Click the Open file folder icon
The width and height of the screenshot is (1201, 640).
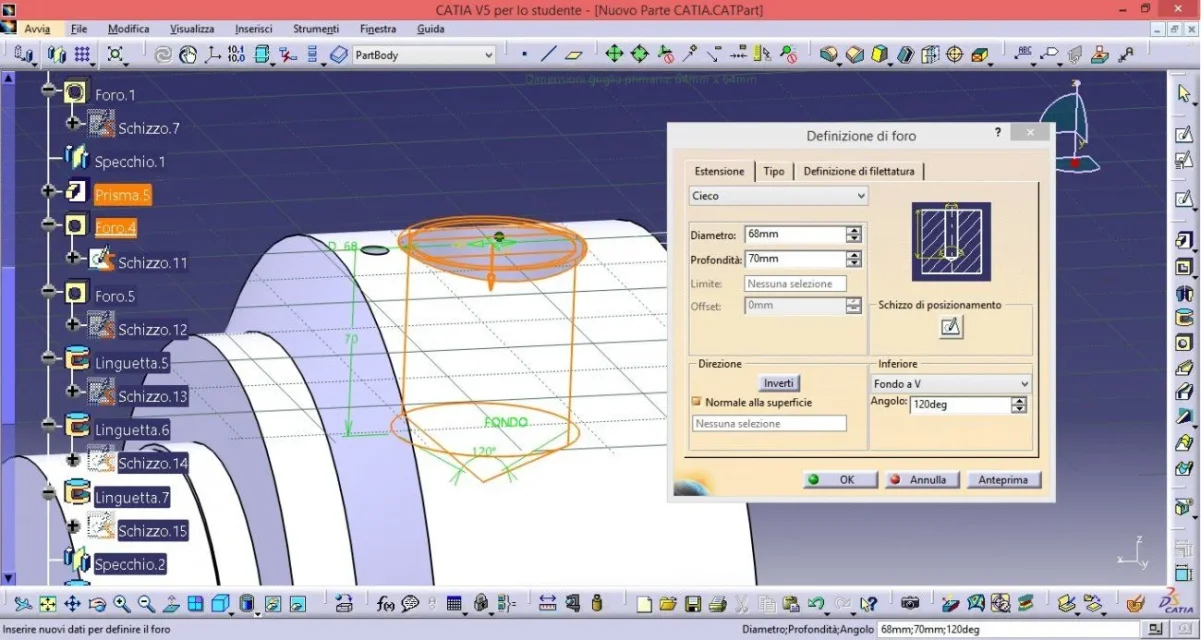[x=669, y=604]
